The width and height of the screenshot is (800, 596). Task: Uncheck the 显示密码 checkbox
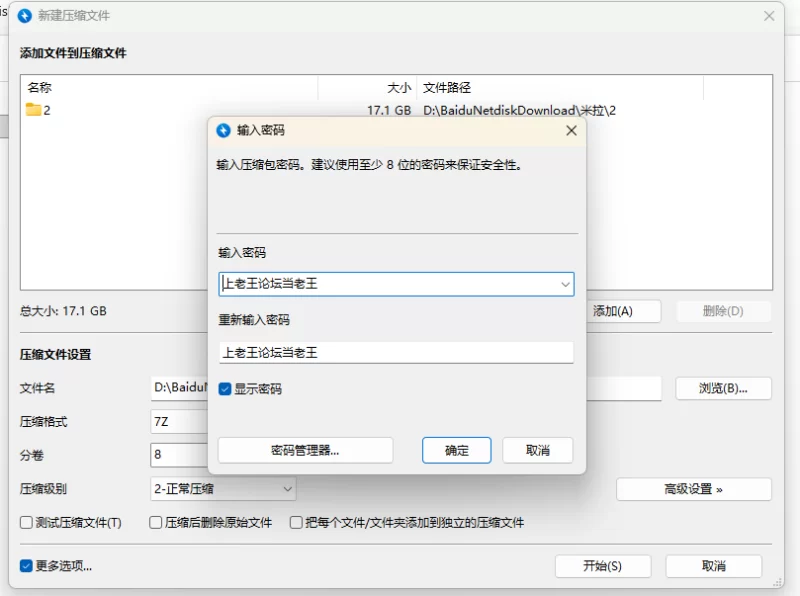(x=225, y=389)
